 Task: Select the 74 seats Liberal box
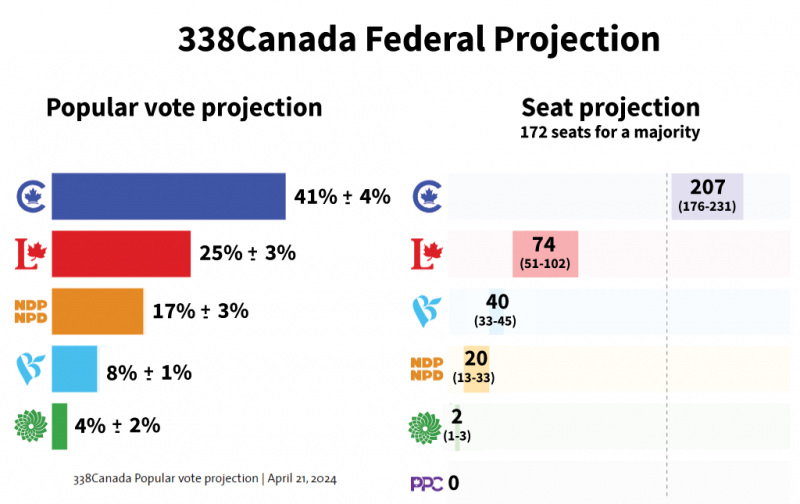[545, 254]
